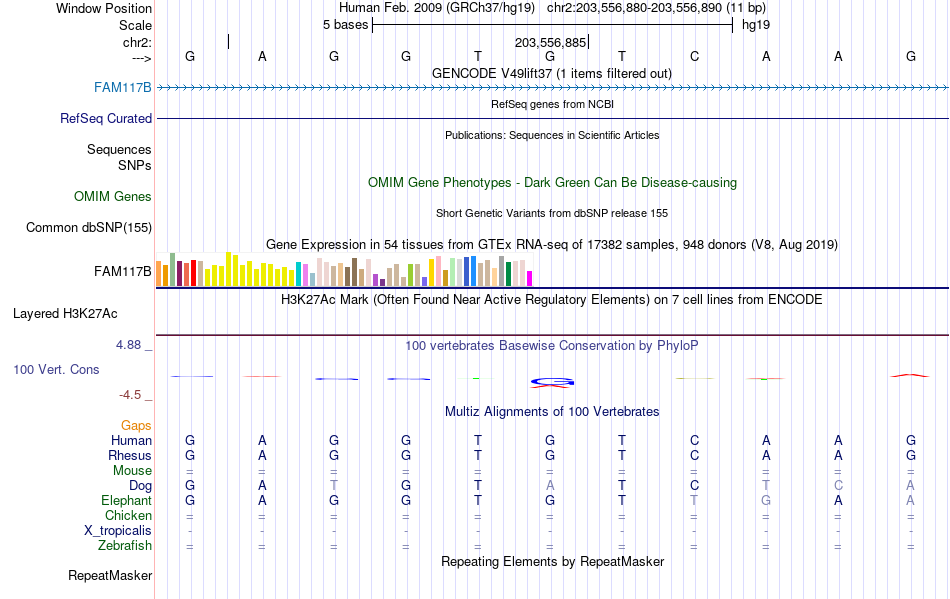Click the maroon bar in GTEx expression chart

(179, 273)
